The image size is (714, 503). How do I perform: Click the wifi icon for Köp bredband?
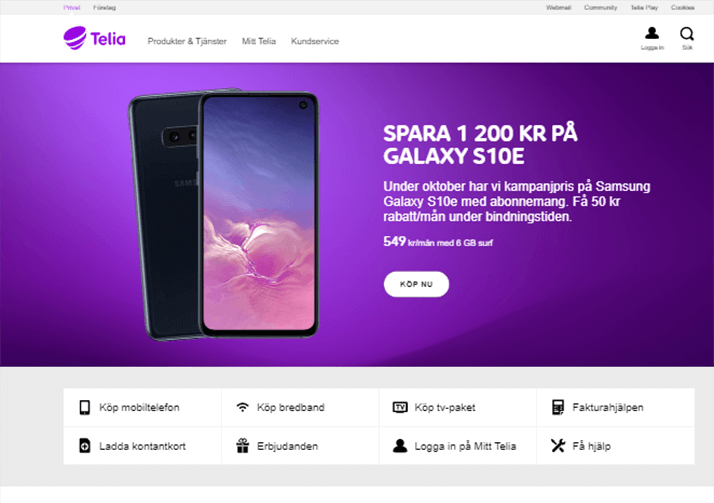pos(243,407)
